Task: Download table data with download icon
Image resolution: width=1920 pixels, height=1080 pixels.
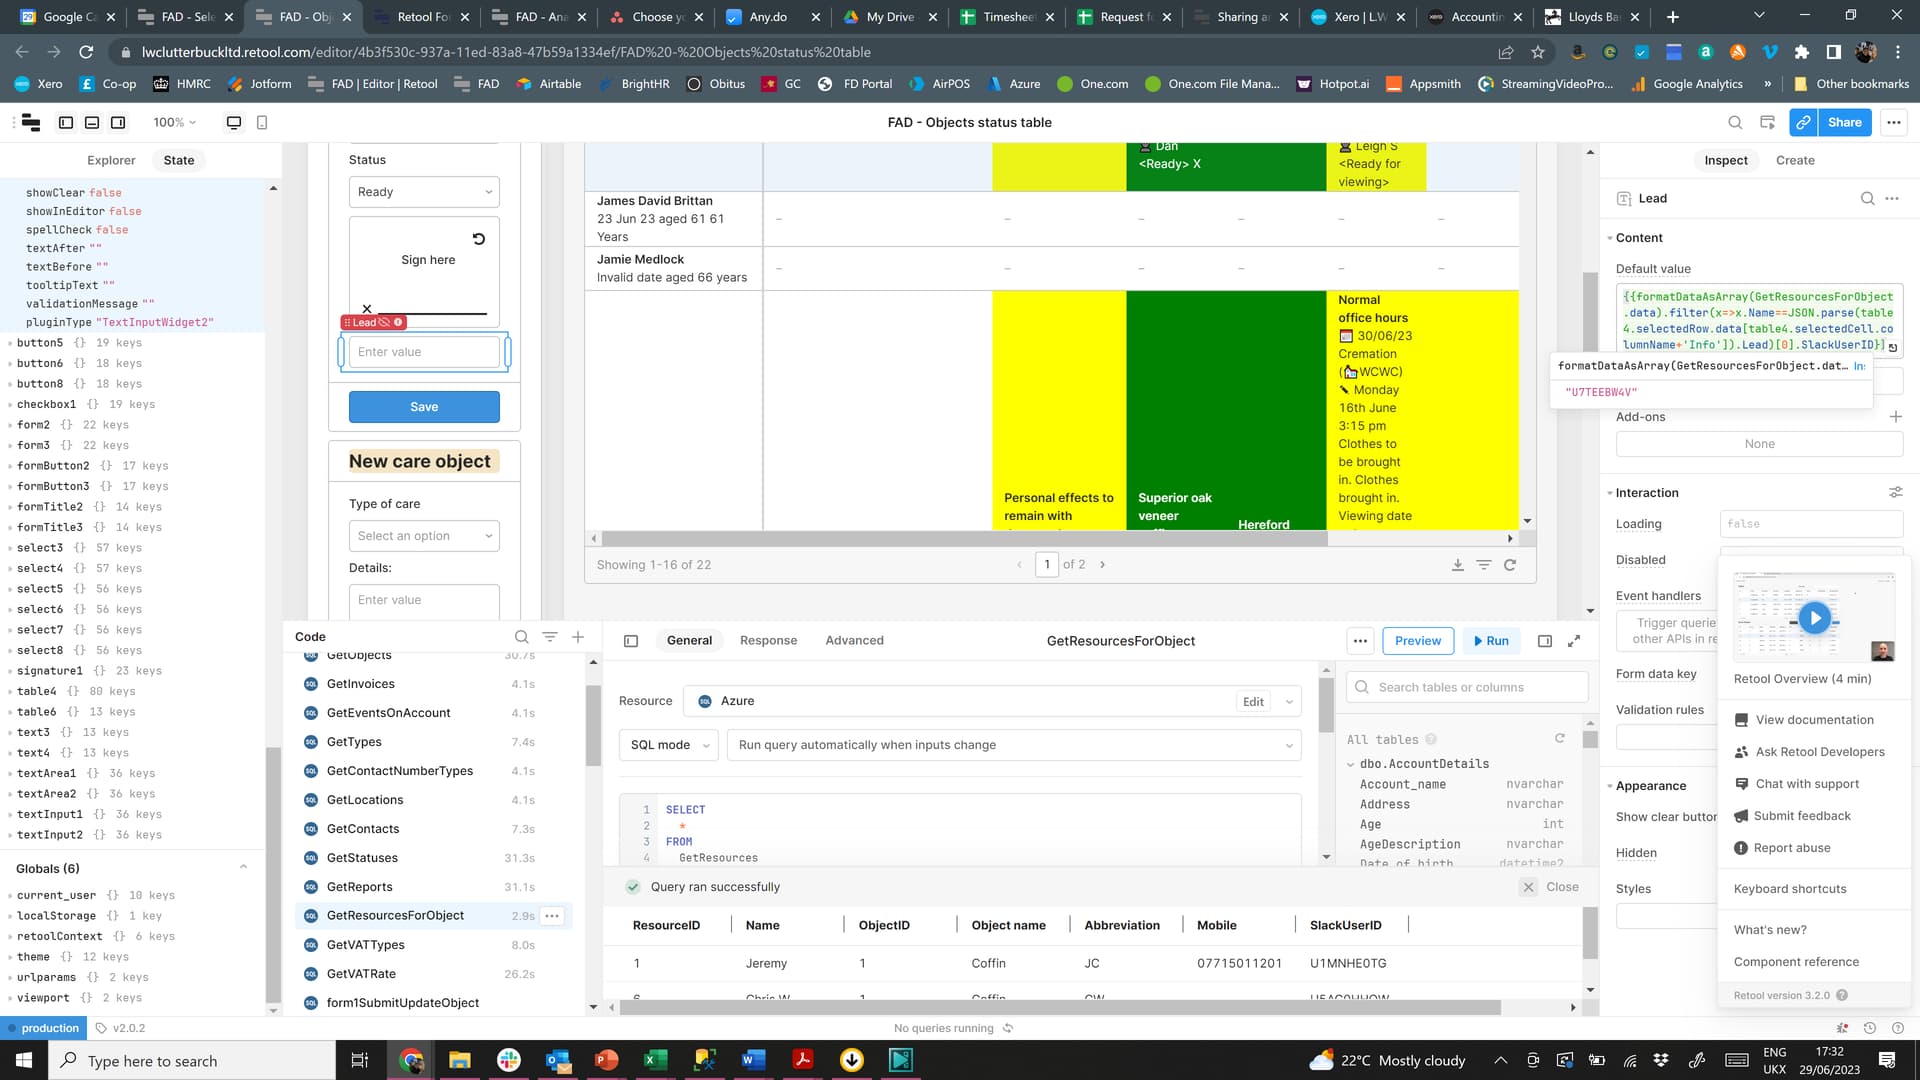Action: pyautogui.click(x=1458, y=565)
